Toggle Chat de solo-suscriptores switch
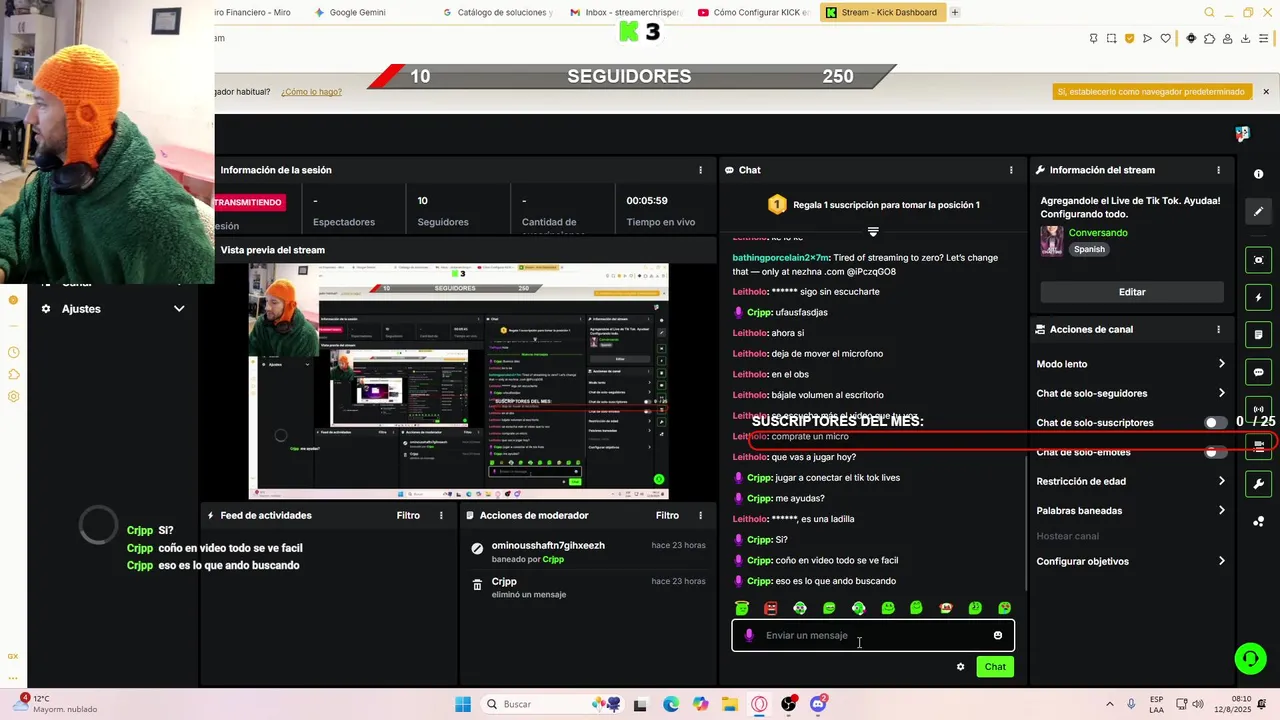This screenshot has height=720, width=1280. (x=1215, y=423)
